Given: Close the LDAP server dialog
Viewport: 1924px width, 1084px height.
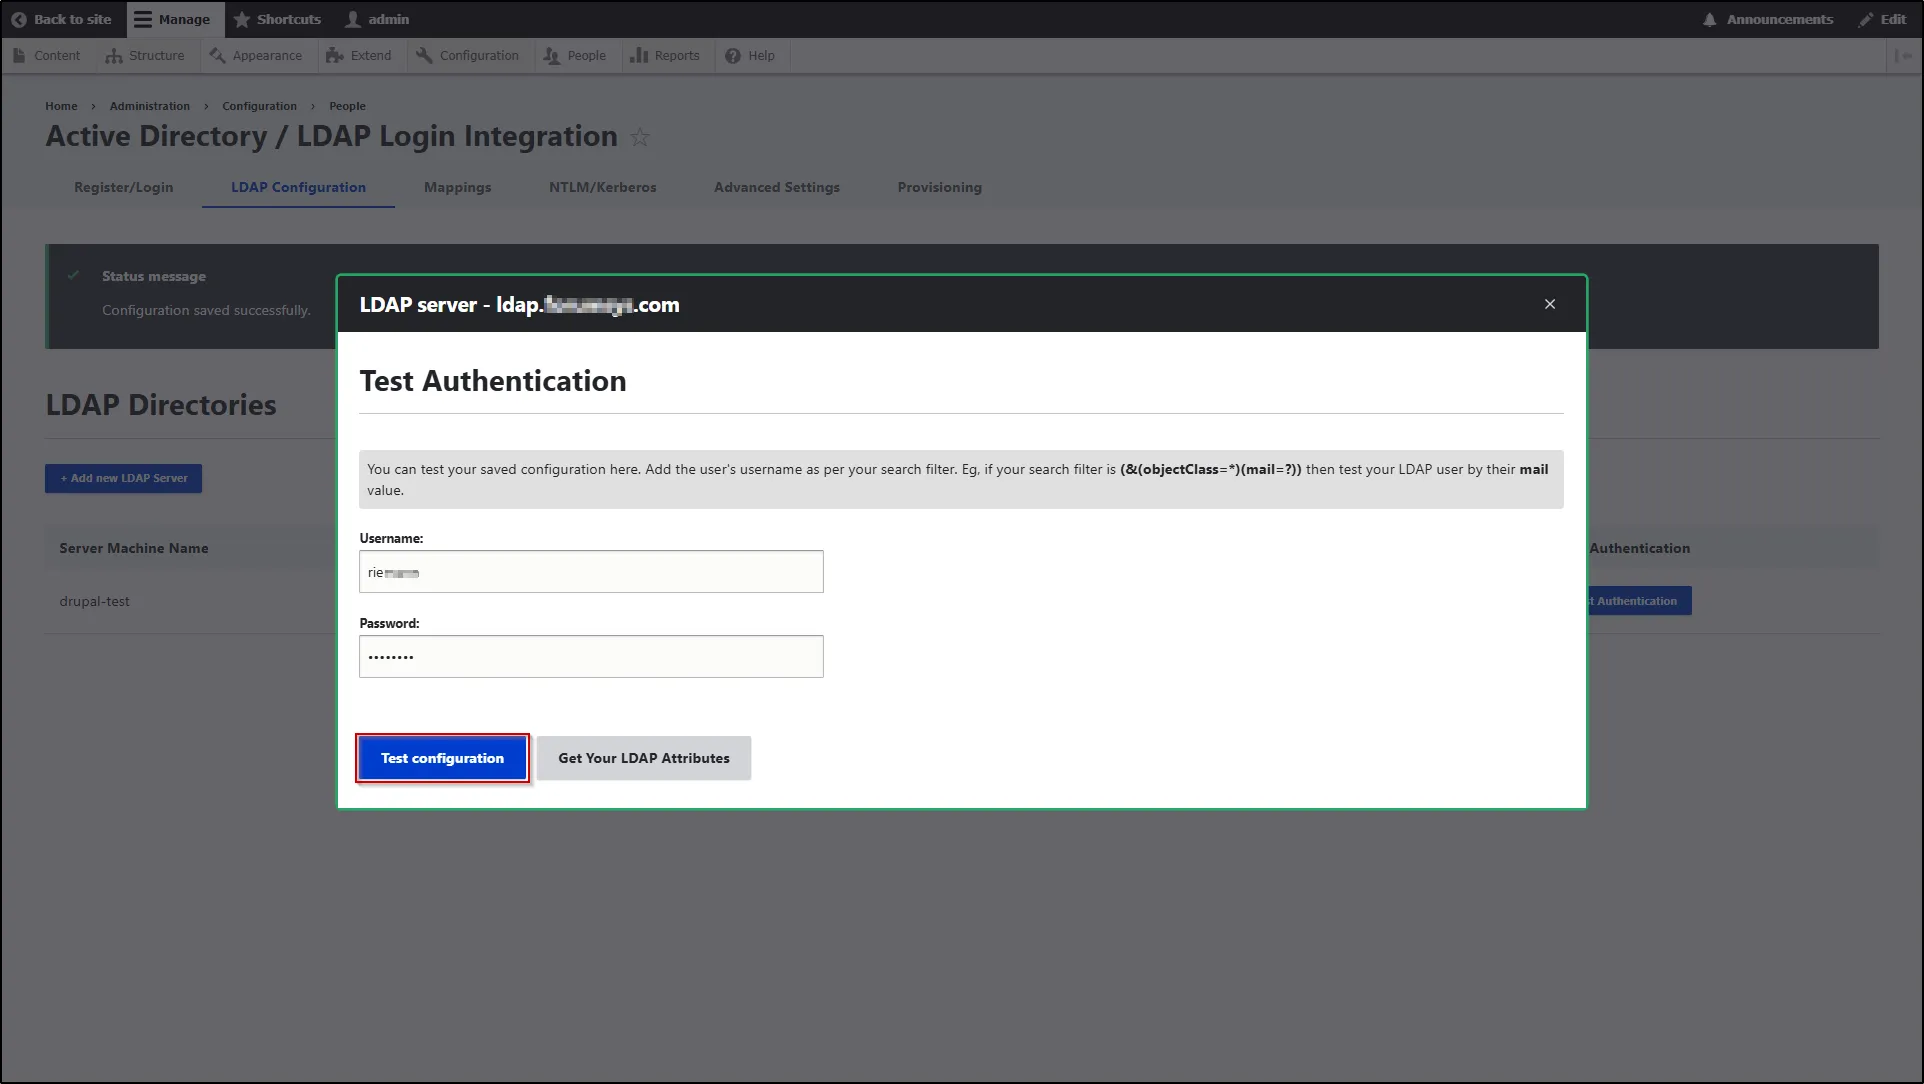Looking at the screenshot, I should [x=1549, y=304].
